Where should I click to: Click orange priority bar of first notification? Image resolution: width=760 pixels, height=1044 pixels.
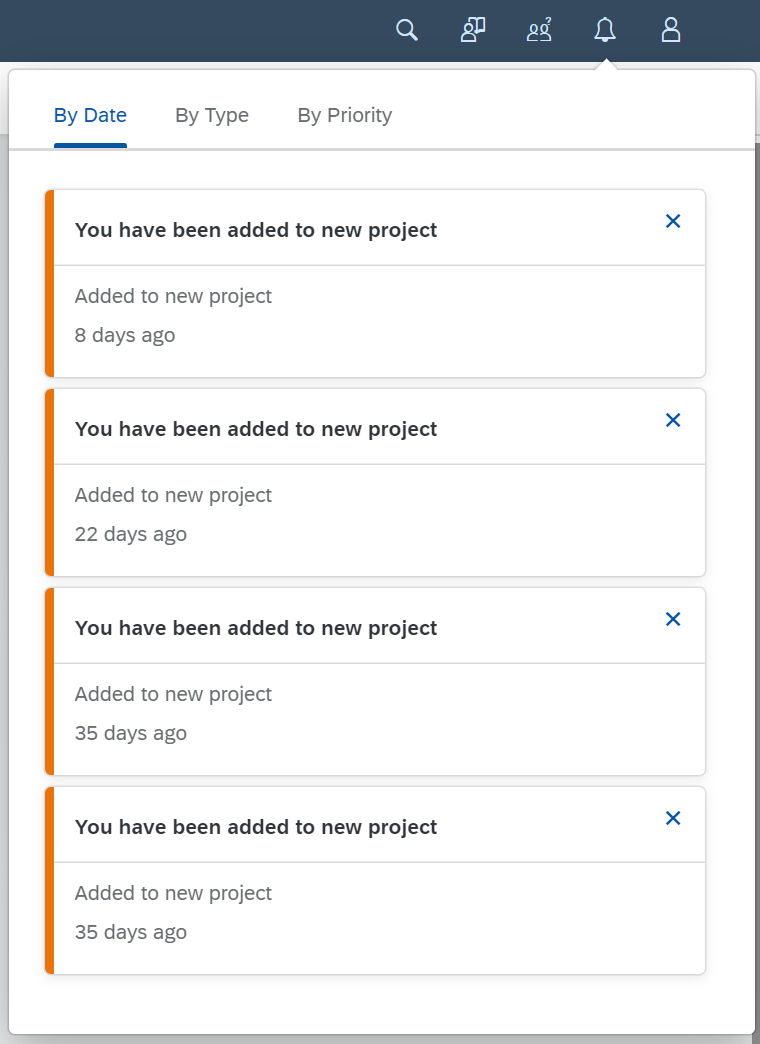(49, 284)
